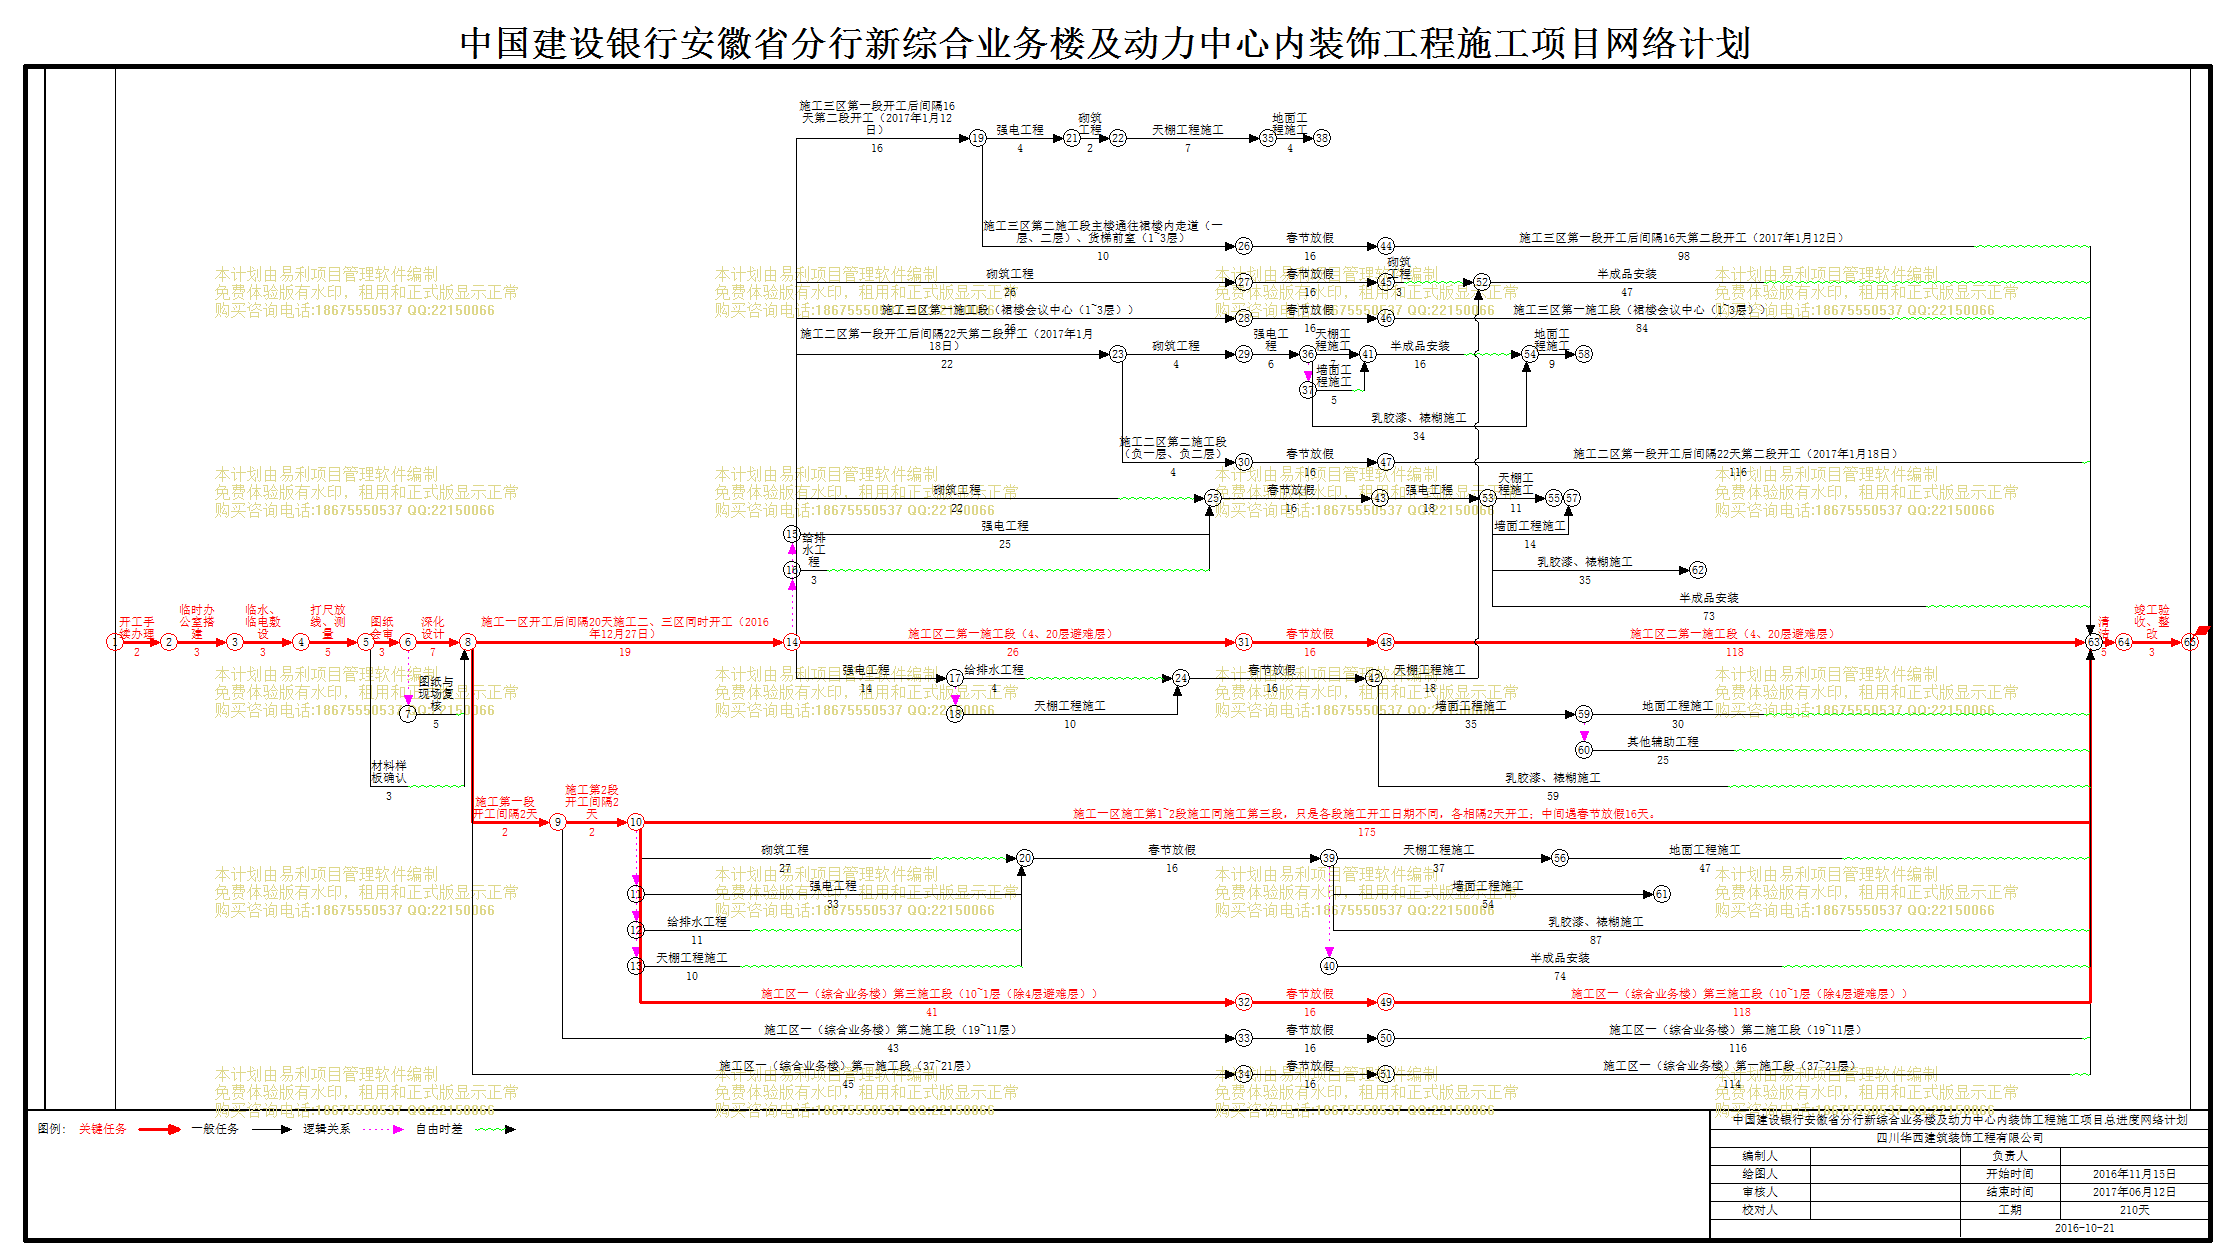The width and height of the screenshot is (2214, 1244).
Task: Select node circle 19 at top
Action: coord(978,138)
